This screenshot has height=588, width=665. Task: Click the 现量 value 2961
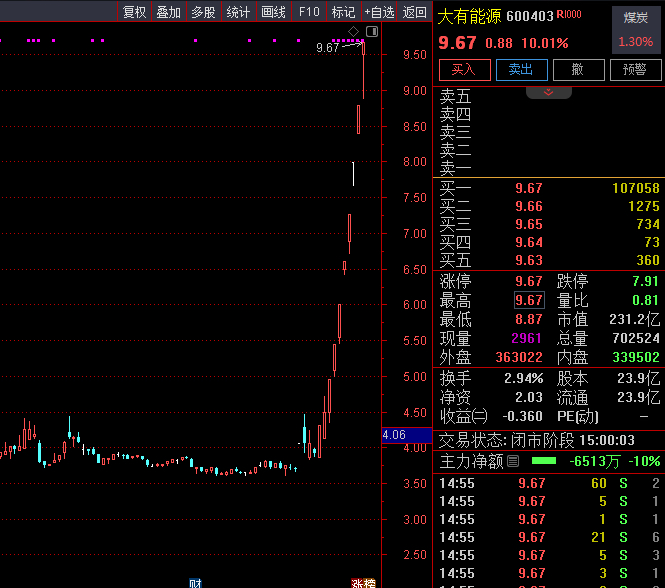[x=526, y=338]
